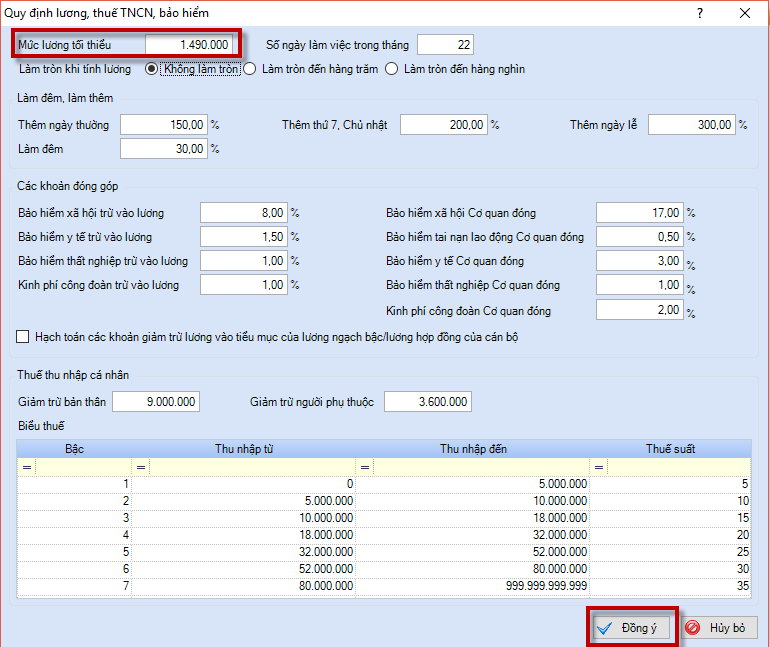Select the 5.000.000 upper limit in row 1
Image resolution: width=770 pixels, height=647 pixels.
pos(472,484)
